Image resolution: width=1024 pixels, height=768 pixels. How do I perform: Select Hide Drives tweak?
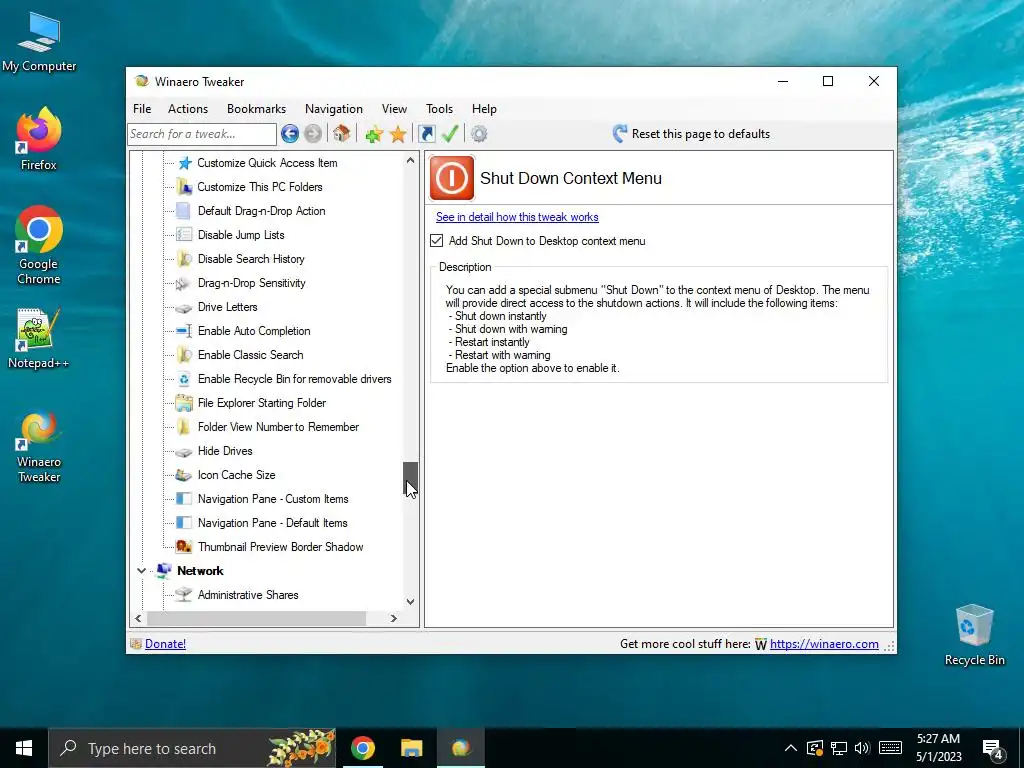pyautogui.click(x=225, y=451)
